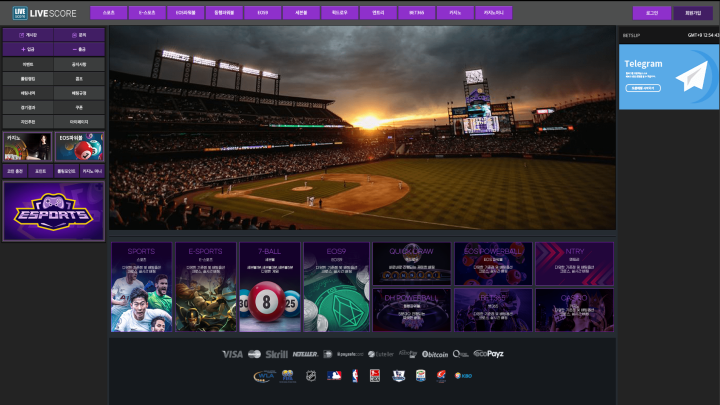Viewport: 720px width, 405px height.
Task: Click the KBO league logo
Action: pos(464,376)
